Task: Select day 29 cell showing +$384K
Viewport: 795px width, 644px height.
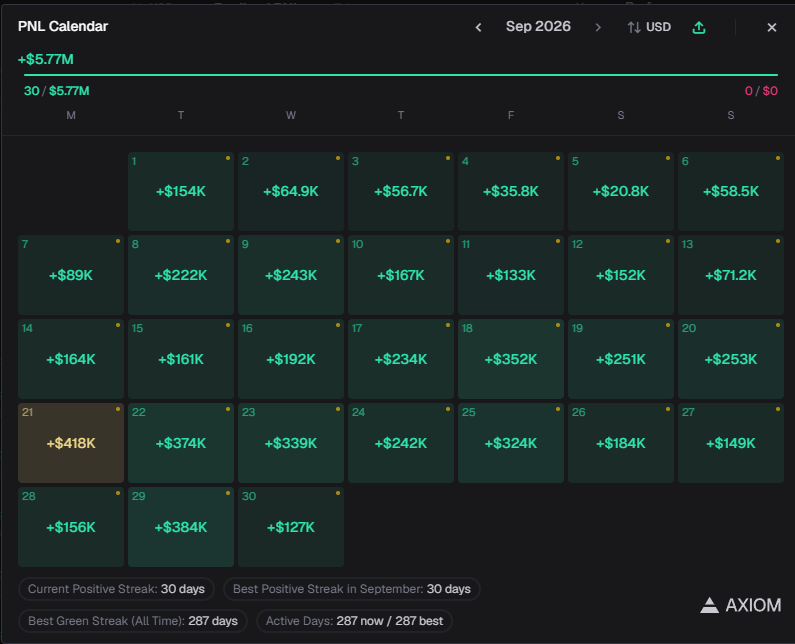Action: coord(181,527)
